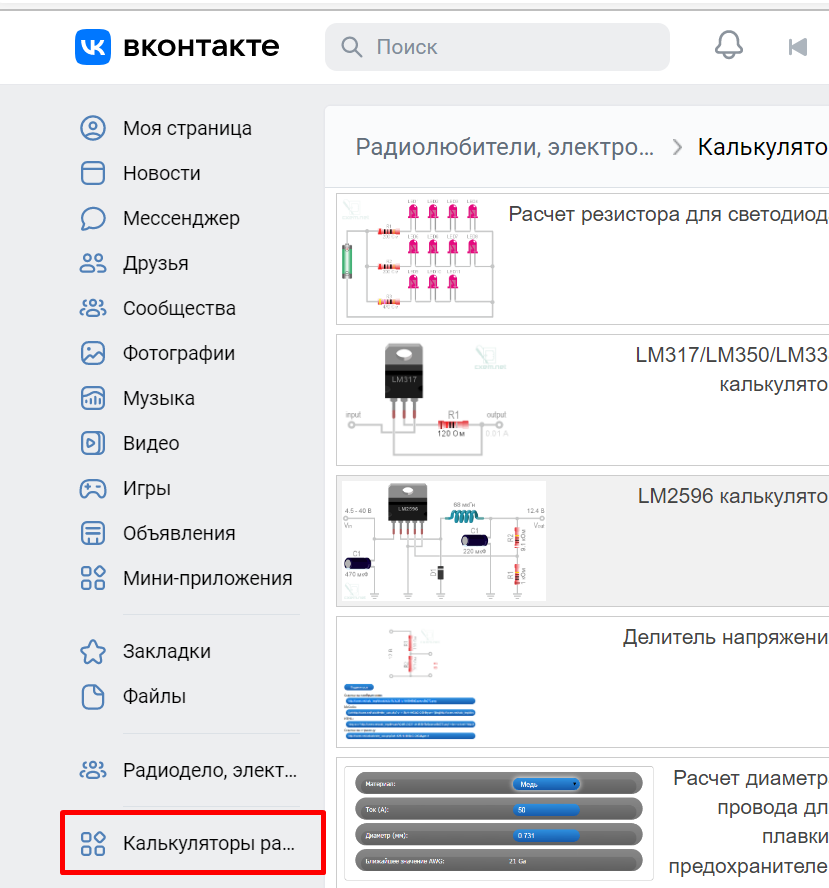Click the Объявления listing icon
Screen dimensions: 829x888
click(93, 533)
